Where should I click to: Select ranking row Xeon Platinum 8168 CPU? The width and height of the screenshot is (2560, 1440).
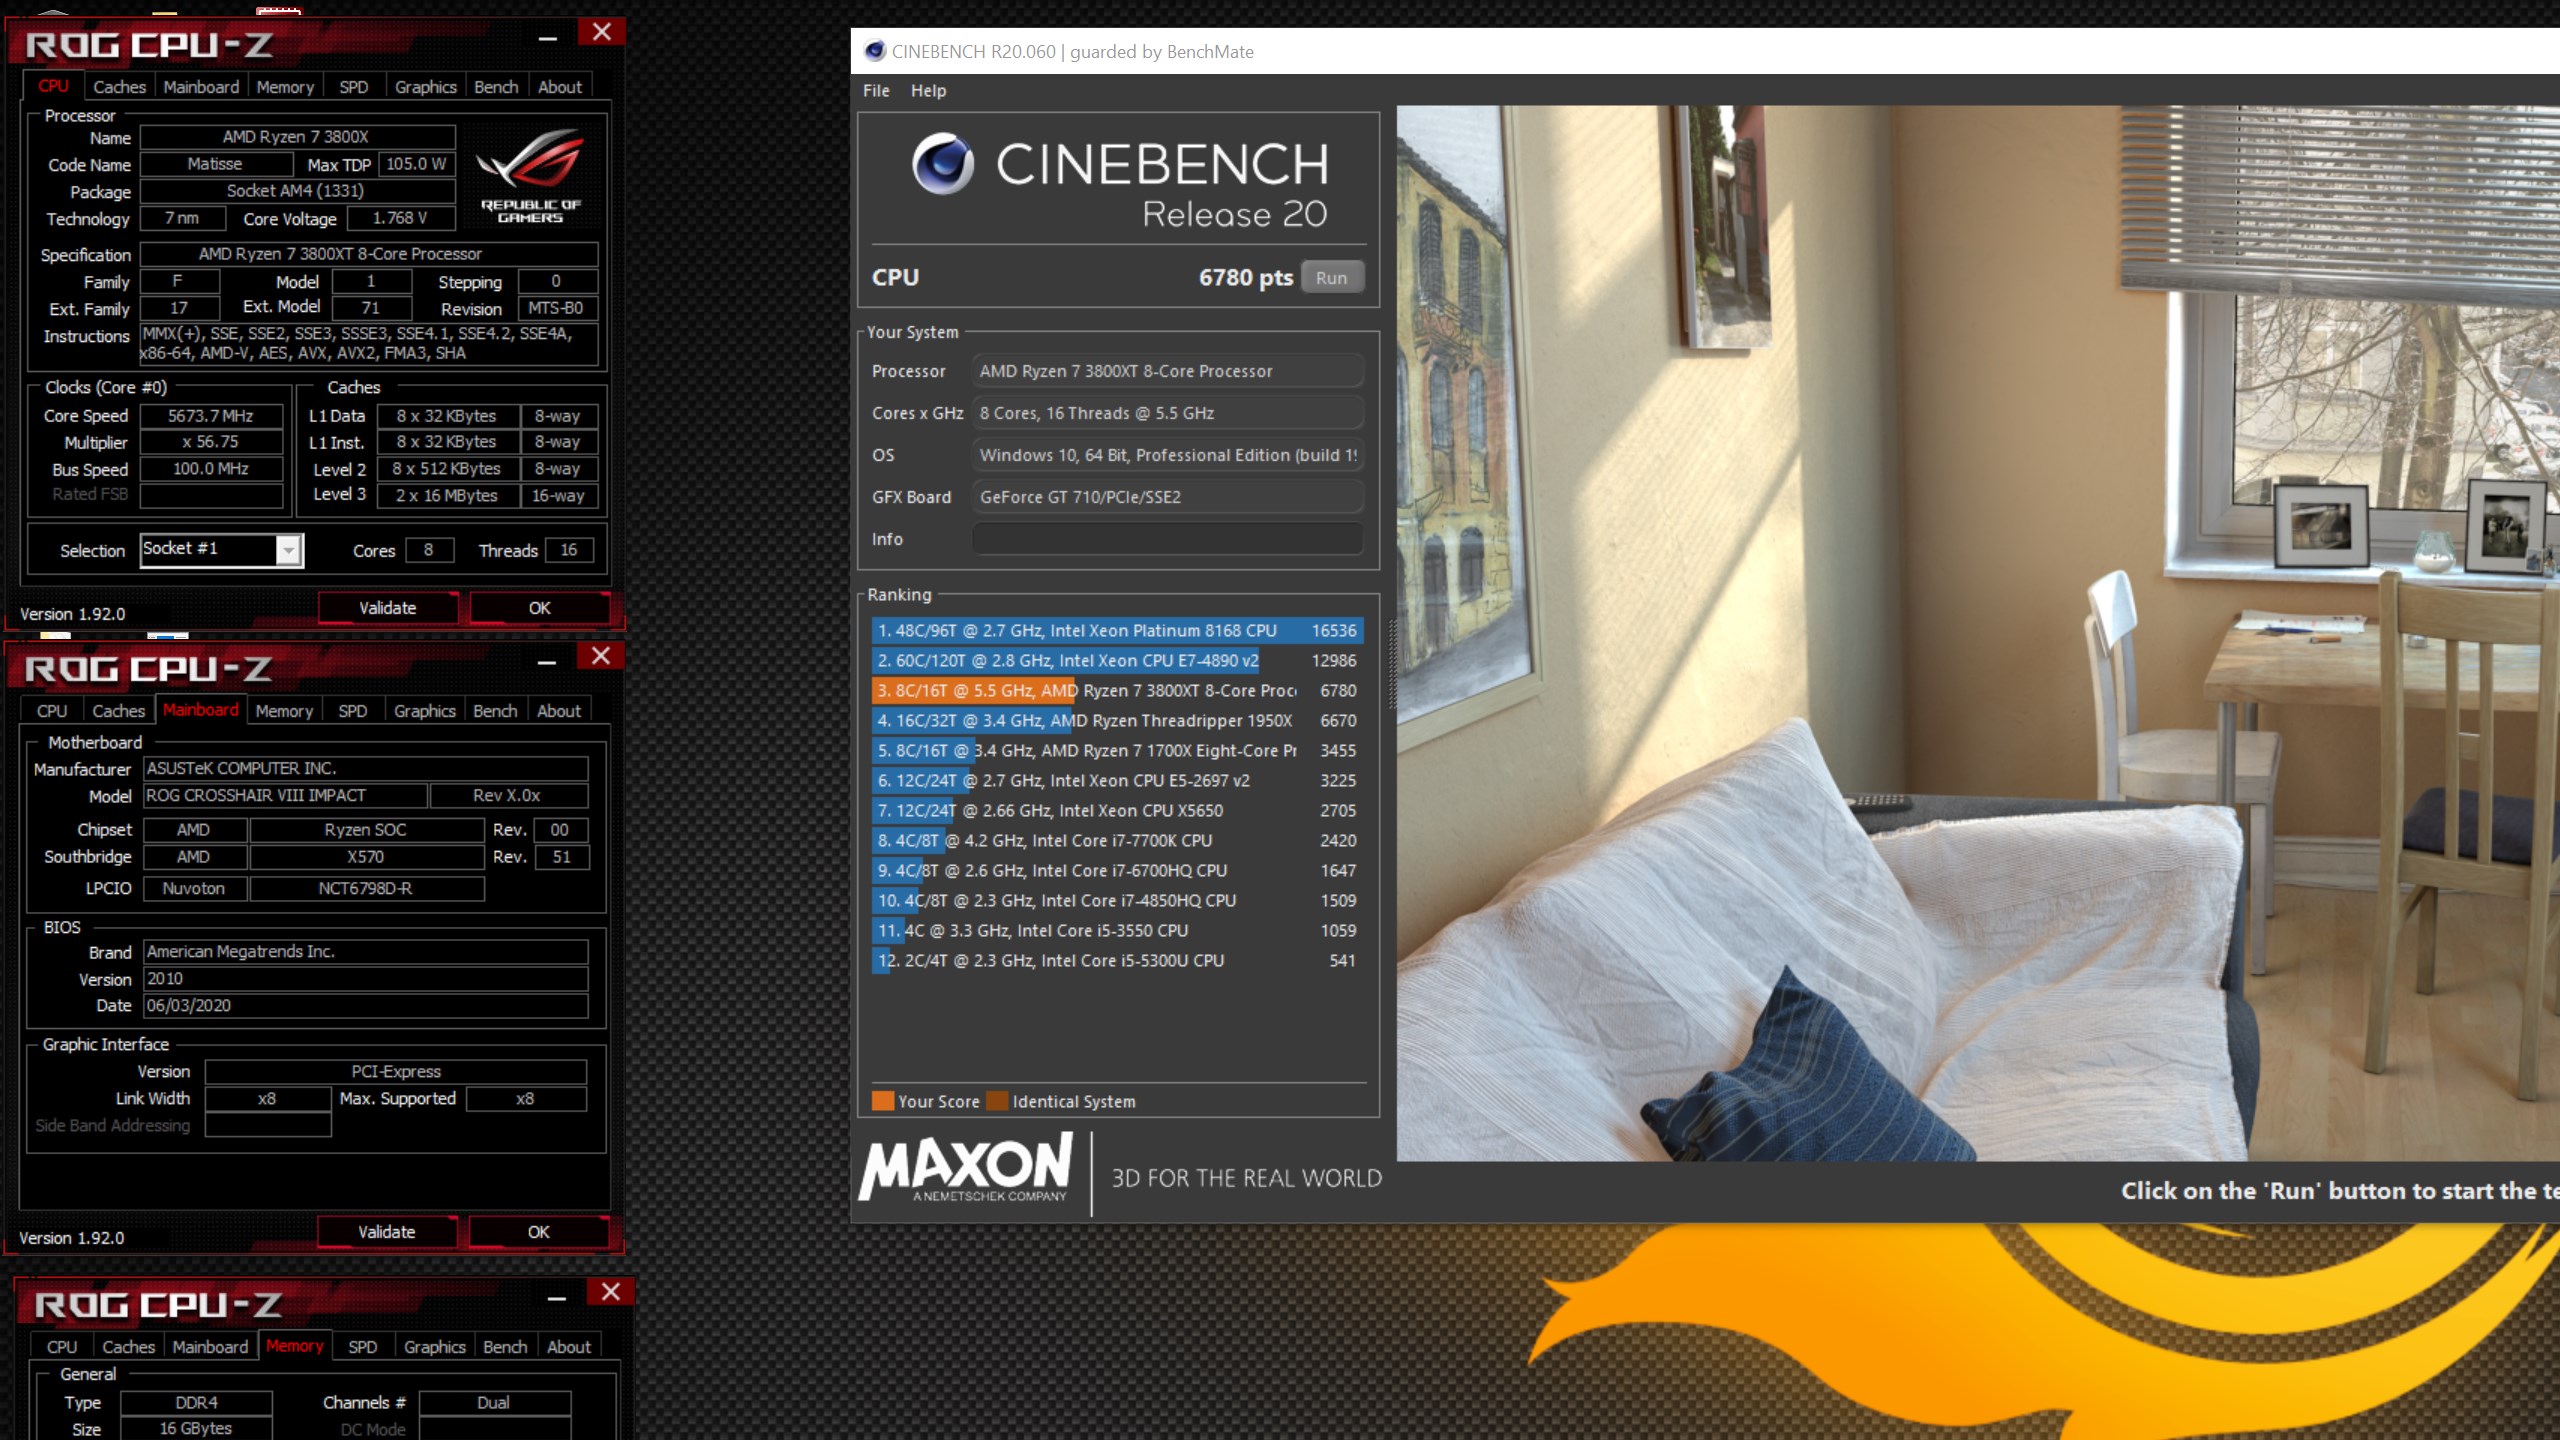(x=1117, y=631)
